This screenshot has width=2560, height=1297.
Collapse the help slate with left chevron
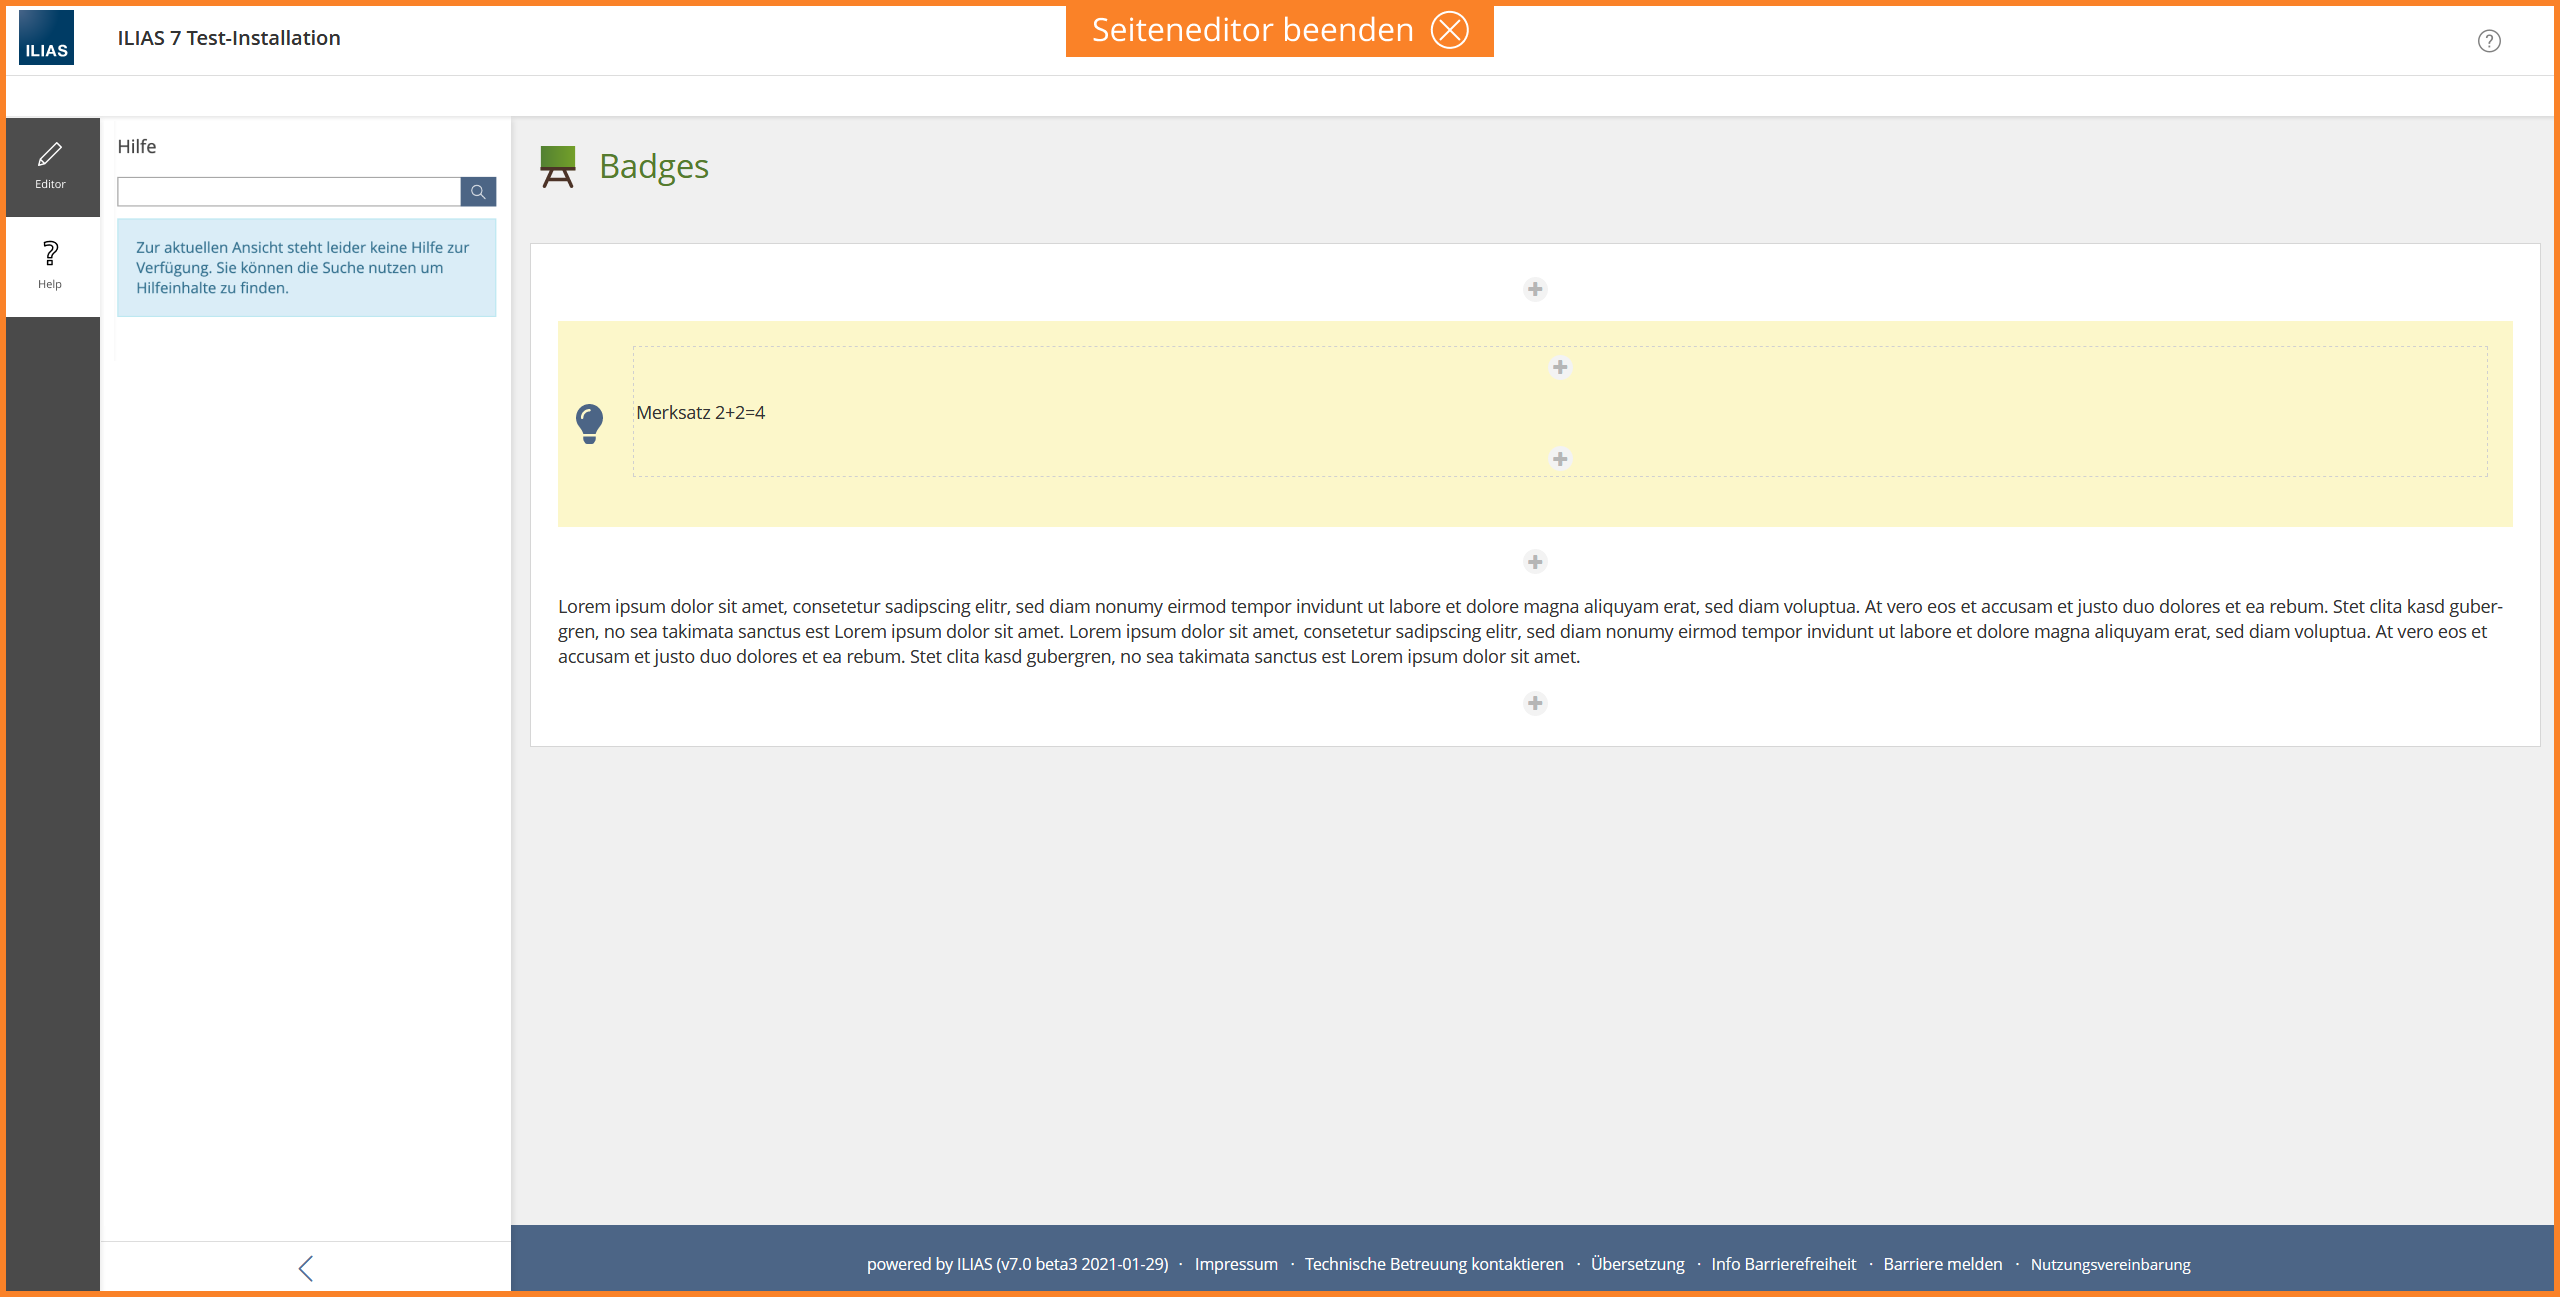pos(306,1268)
